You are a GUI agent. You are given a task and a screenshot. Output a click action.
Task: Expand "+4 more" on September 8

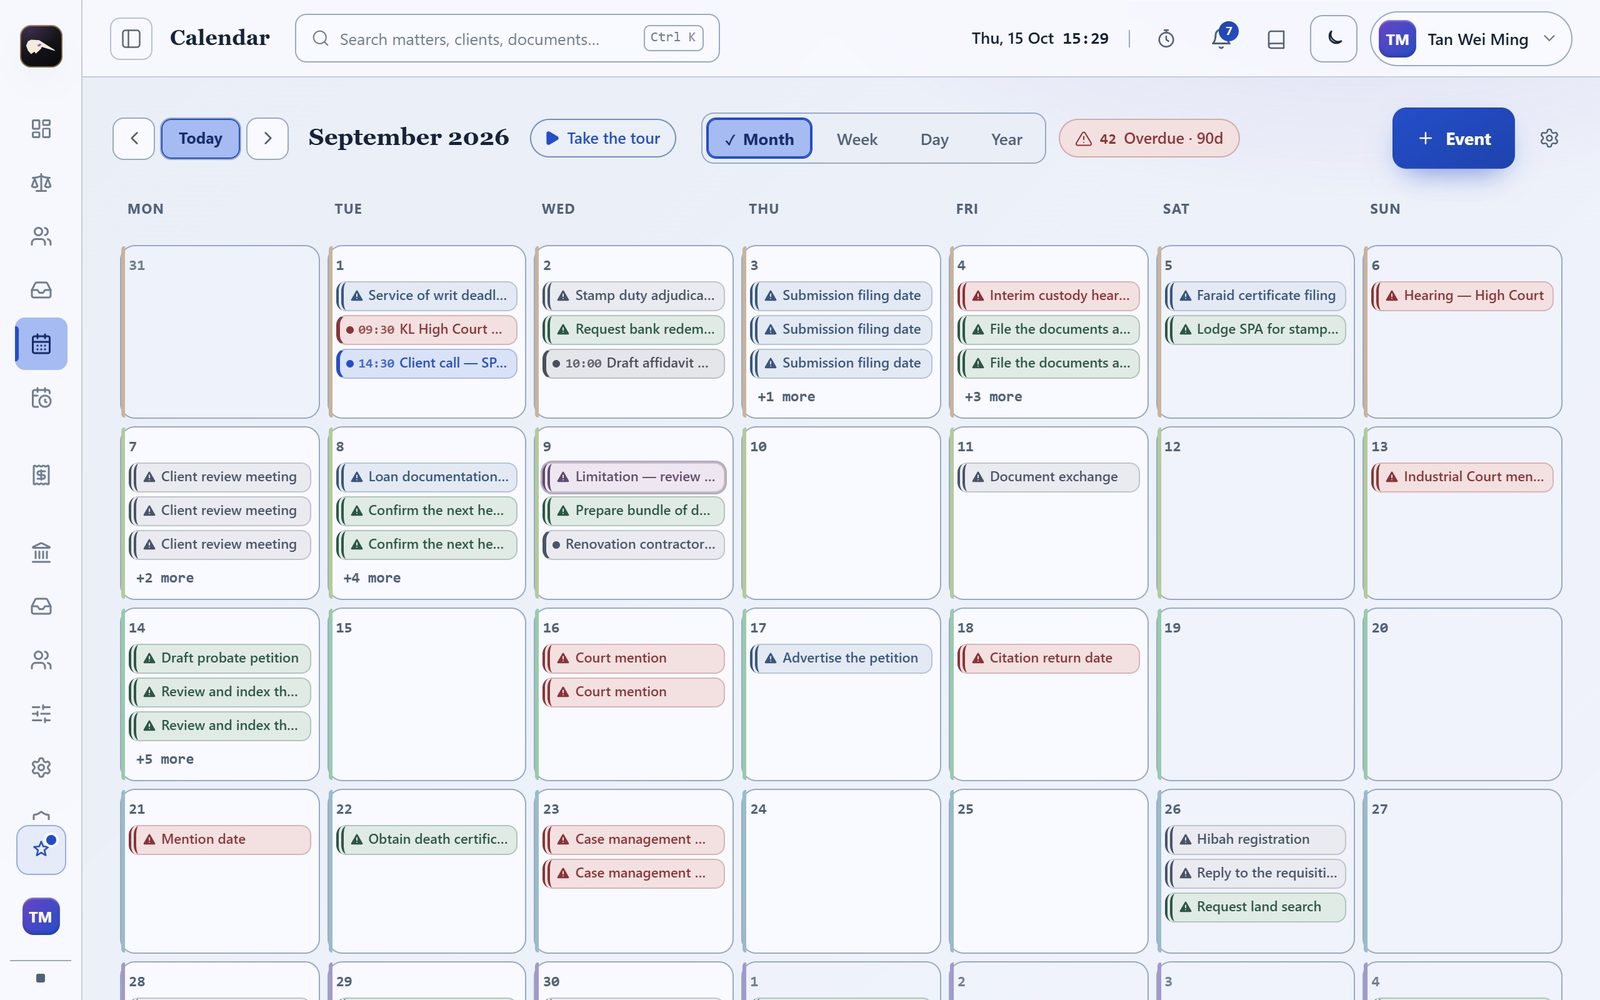372,578
